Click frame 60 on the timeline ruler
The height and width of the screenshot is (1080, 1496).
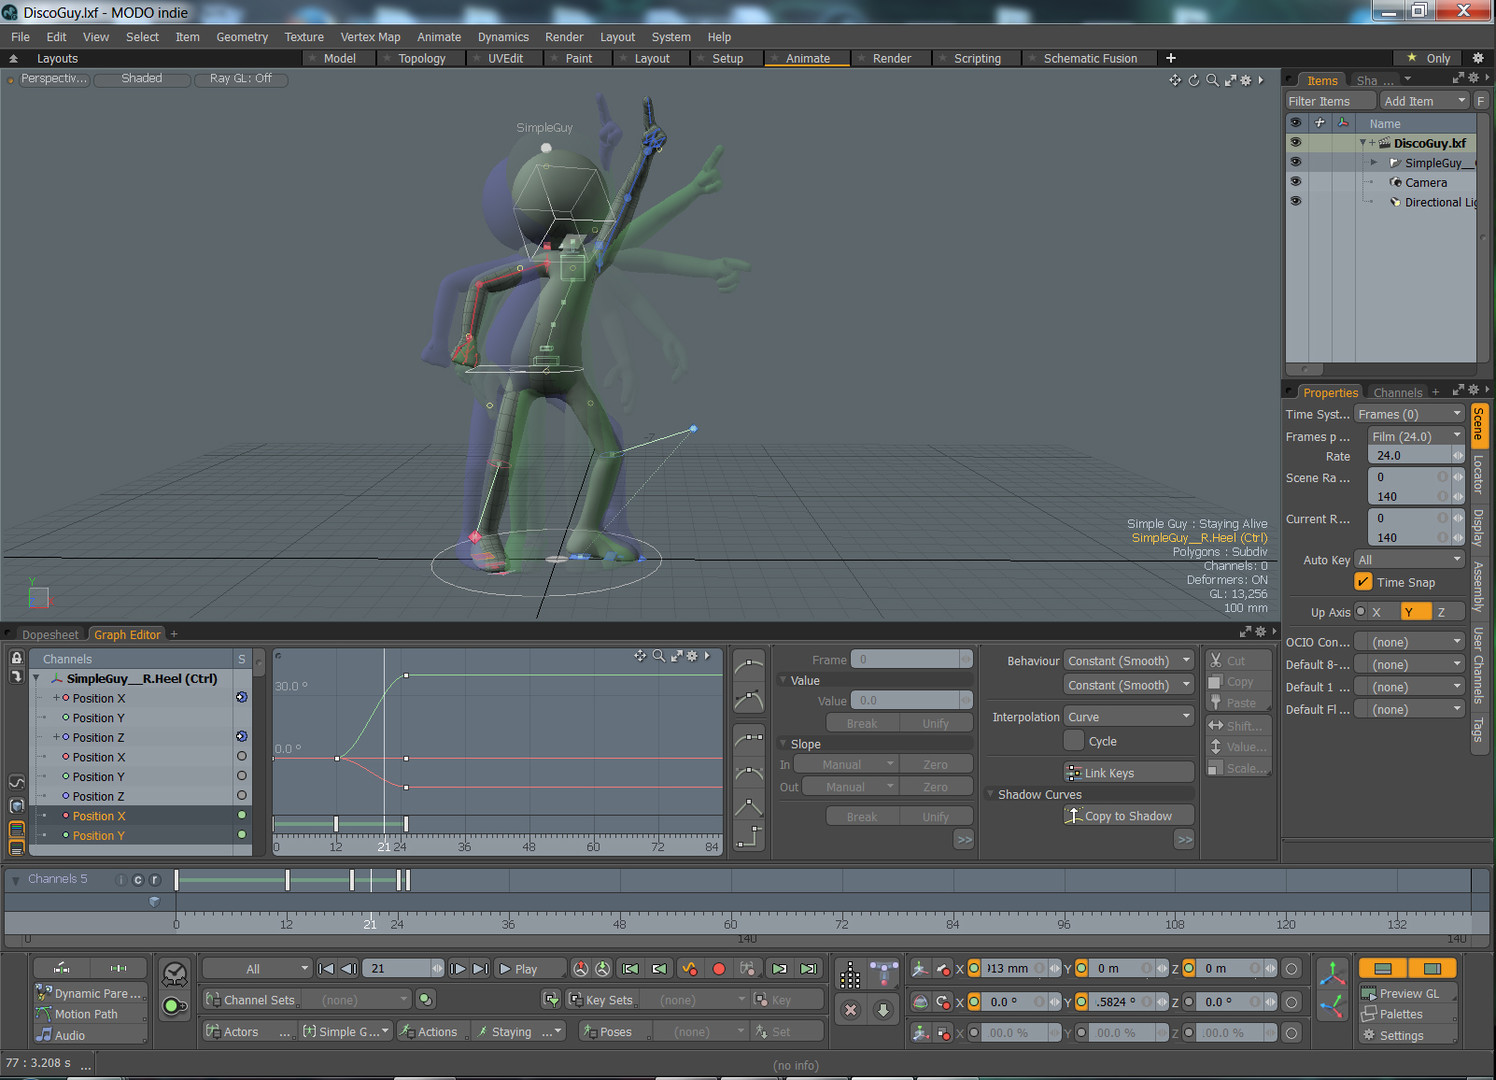731,924
